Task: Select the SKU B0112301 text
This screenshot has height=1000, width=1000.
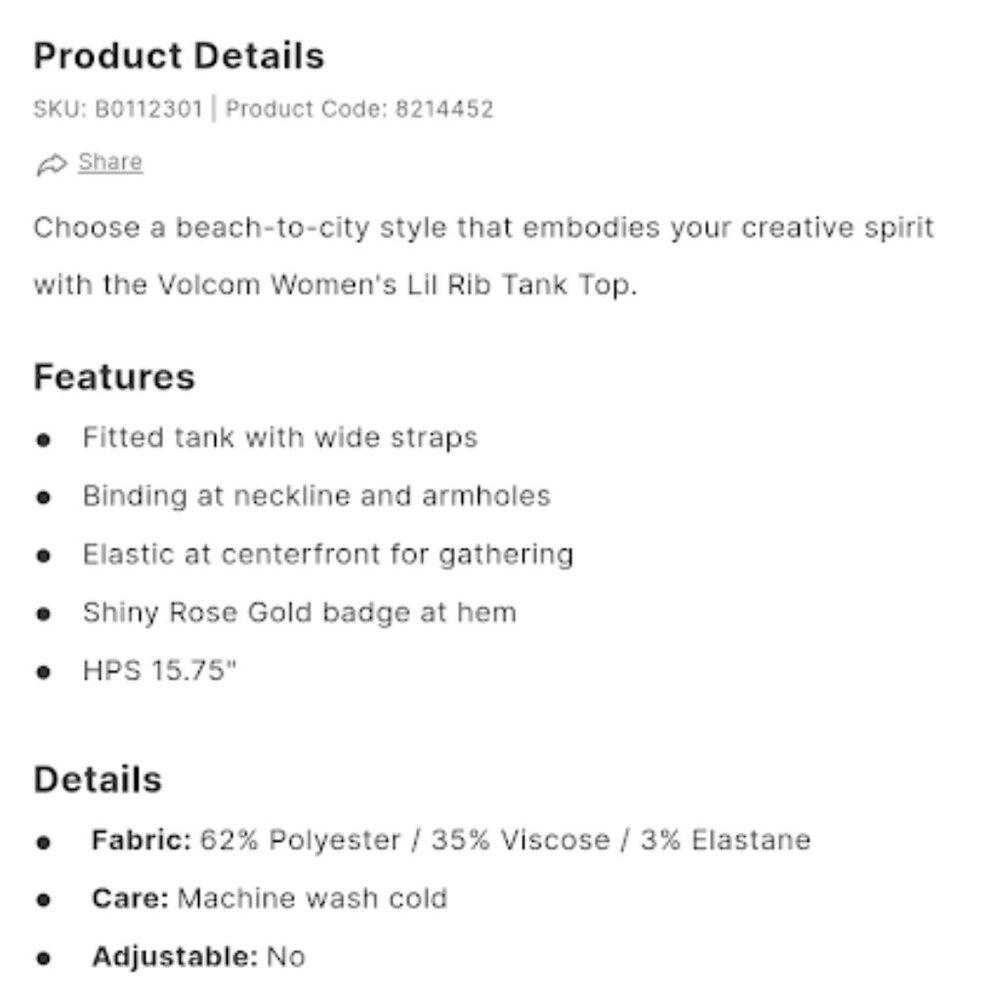Action: tap(118, 109)
